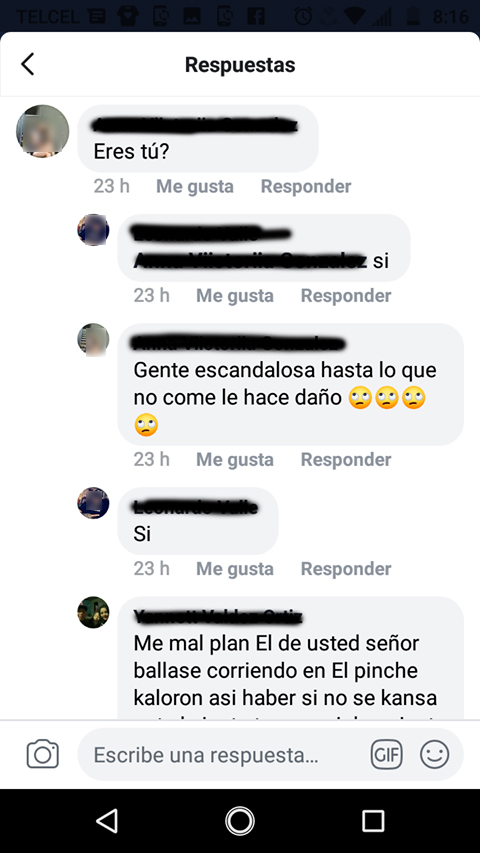Like the "Eres tú?" comment
The height and width of the screenshot is (853, 480).
(195, 187)
